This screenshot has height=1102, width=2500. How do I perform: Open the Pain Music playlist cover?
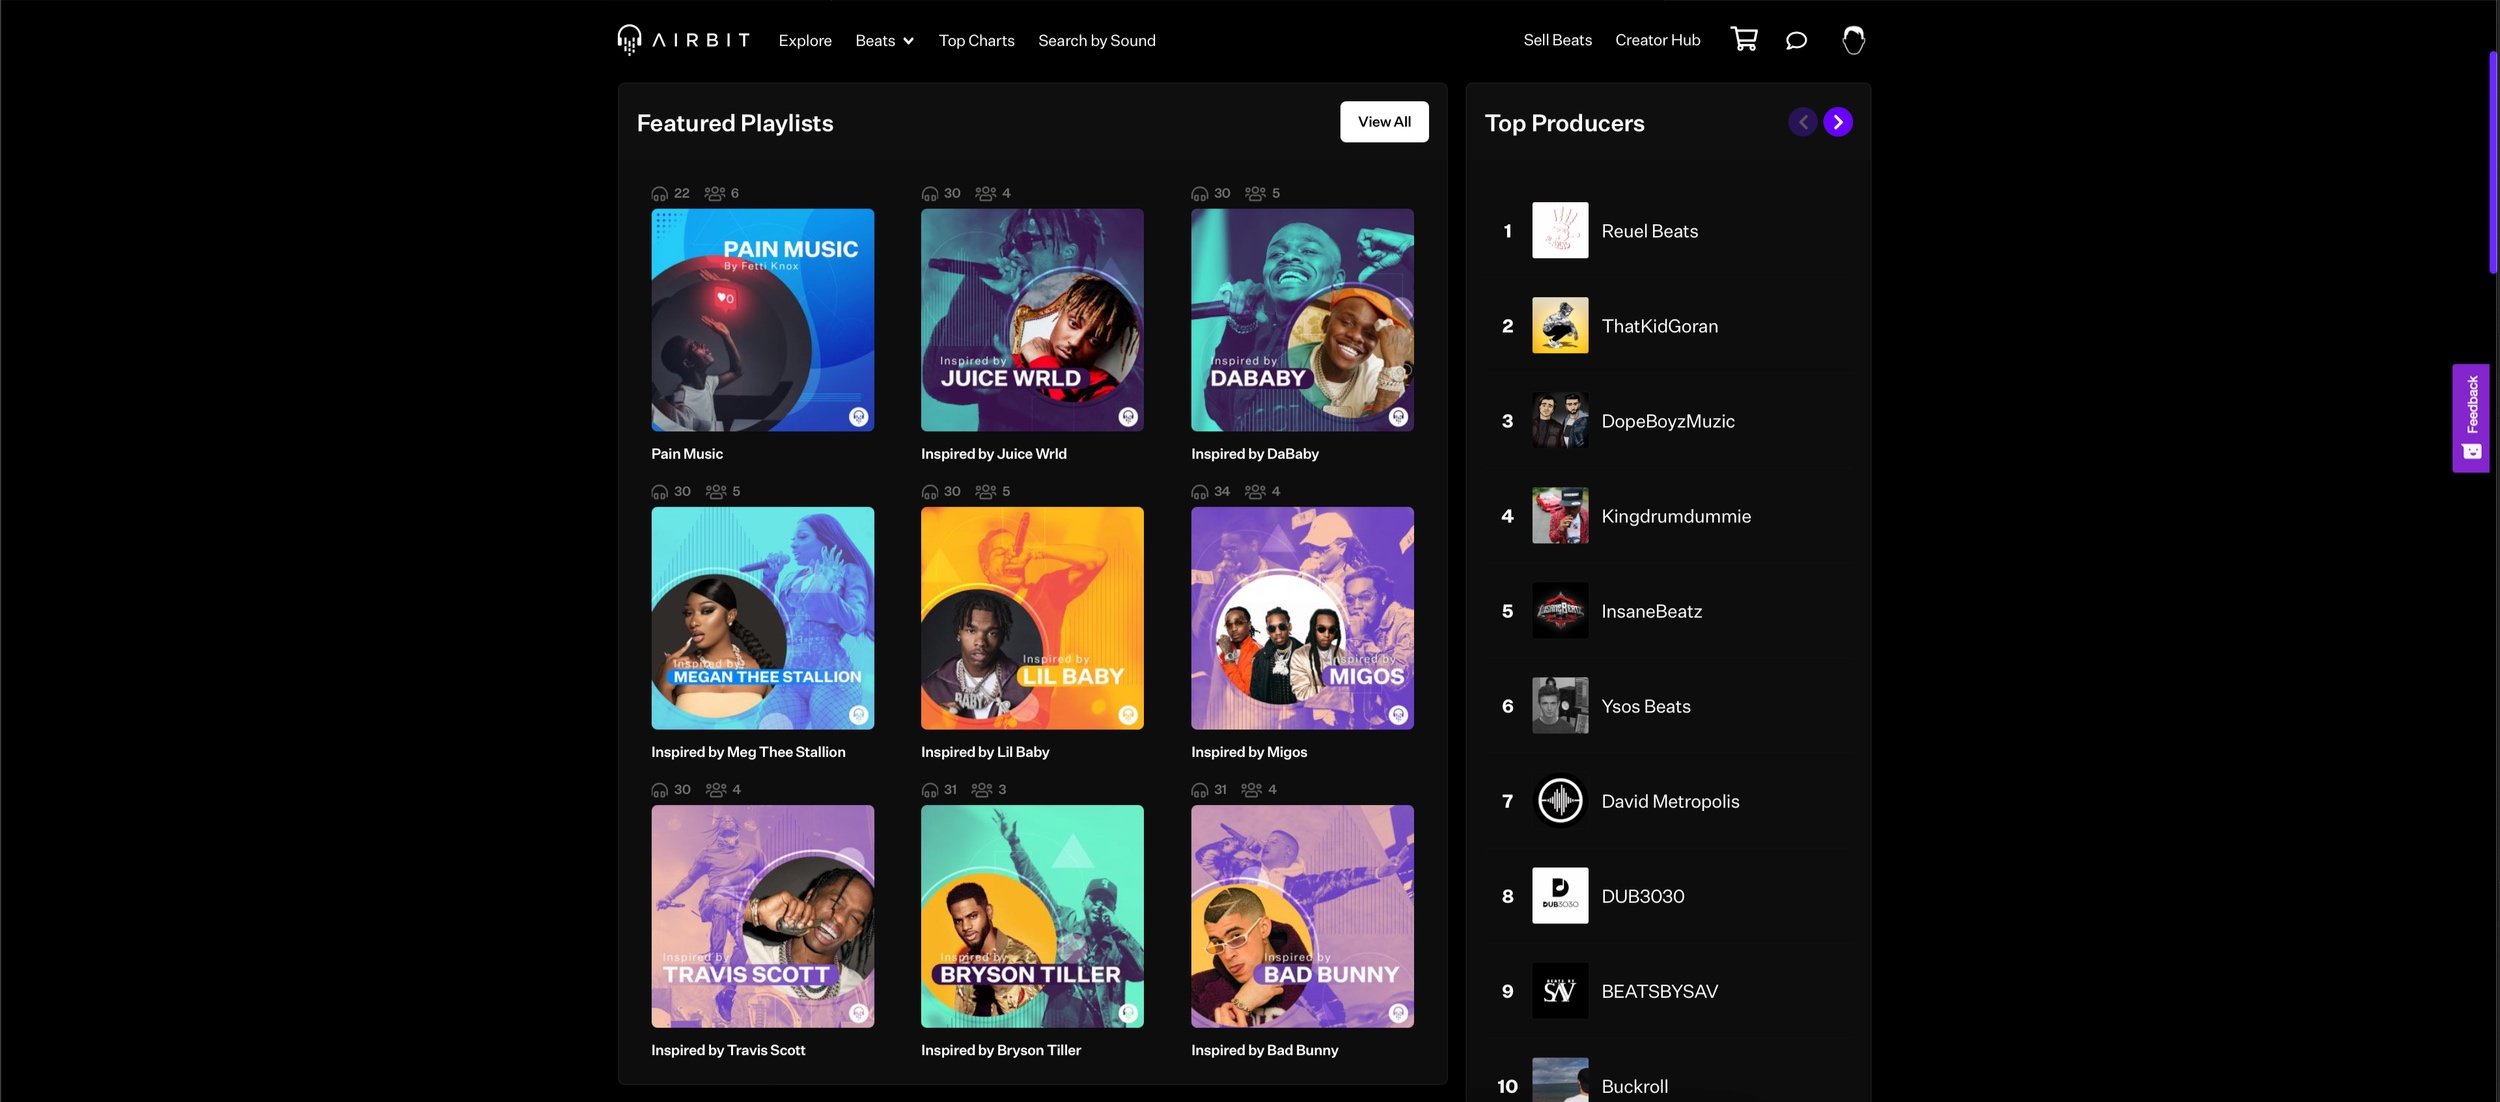[x=762, y=320]
